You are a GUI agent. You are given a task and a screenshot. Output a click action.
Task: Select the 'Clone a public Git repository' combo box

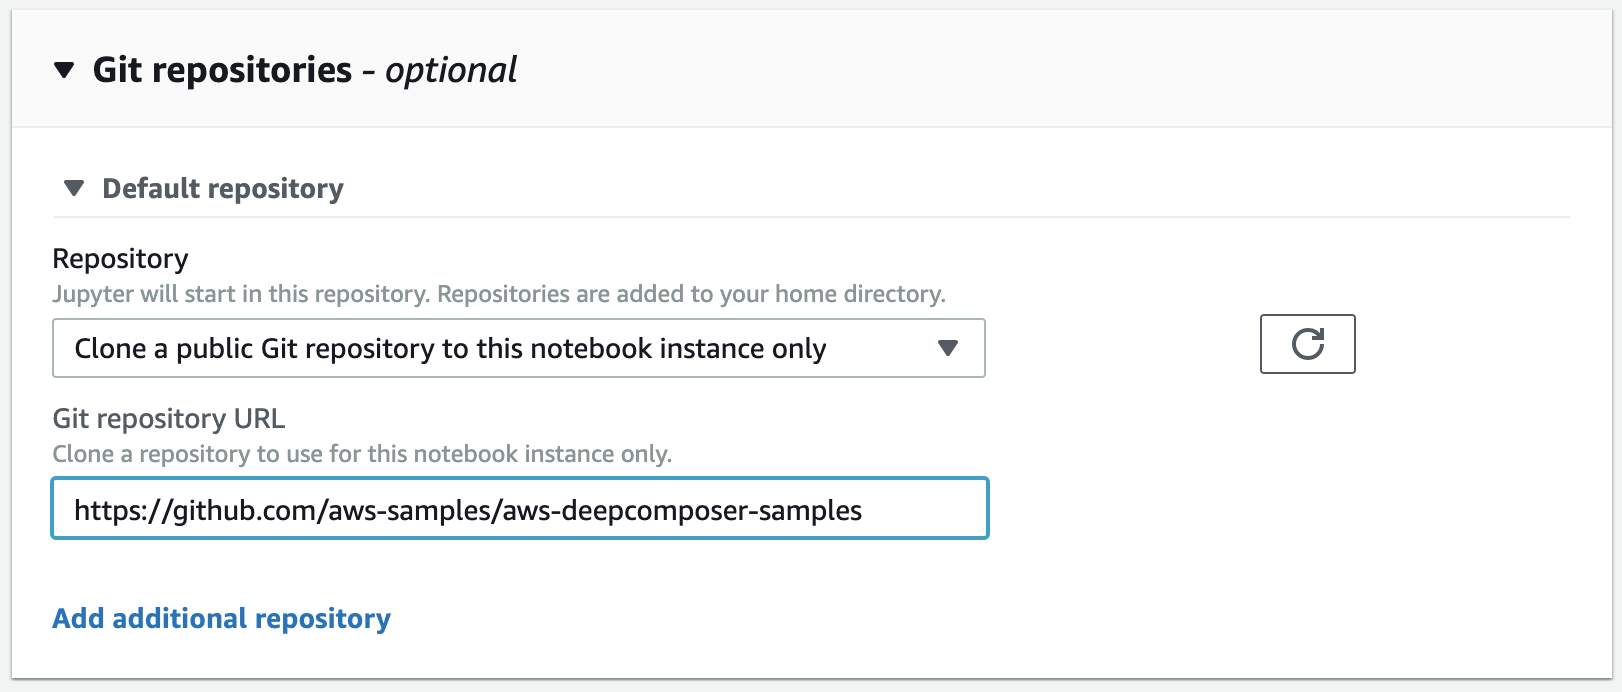pyautogui.click(x=519, y=348)
